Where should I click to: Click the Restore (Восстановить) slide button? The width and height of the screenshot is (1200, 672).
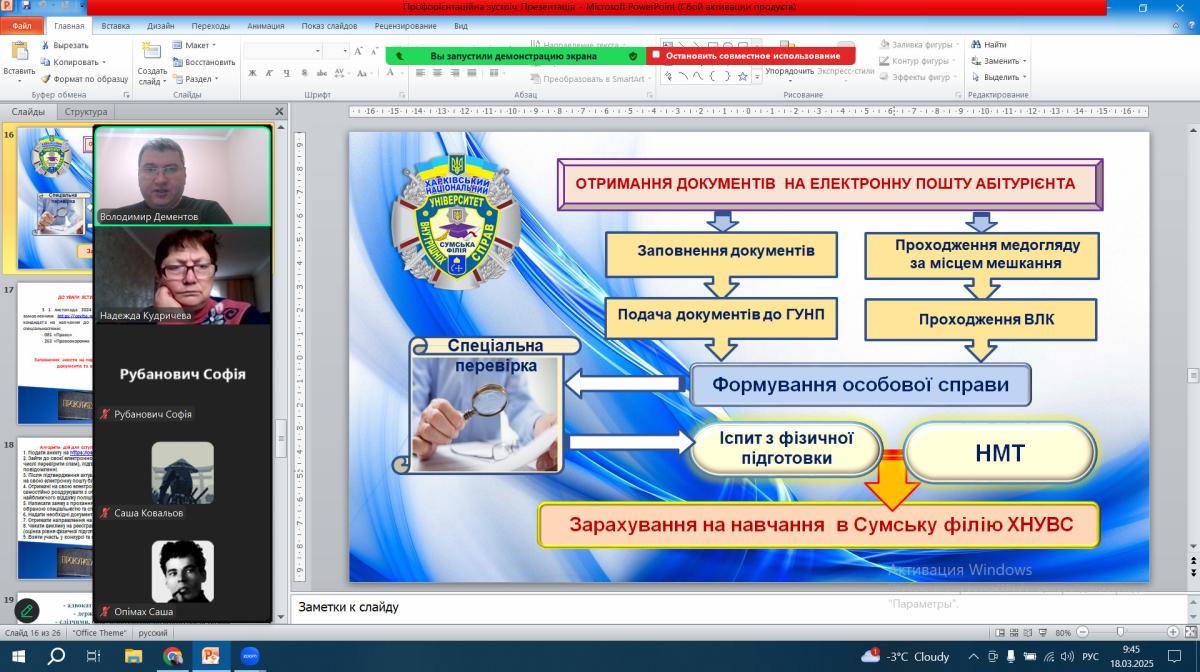click(202, 62)
